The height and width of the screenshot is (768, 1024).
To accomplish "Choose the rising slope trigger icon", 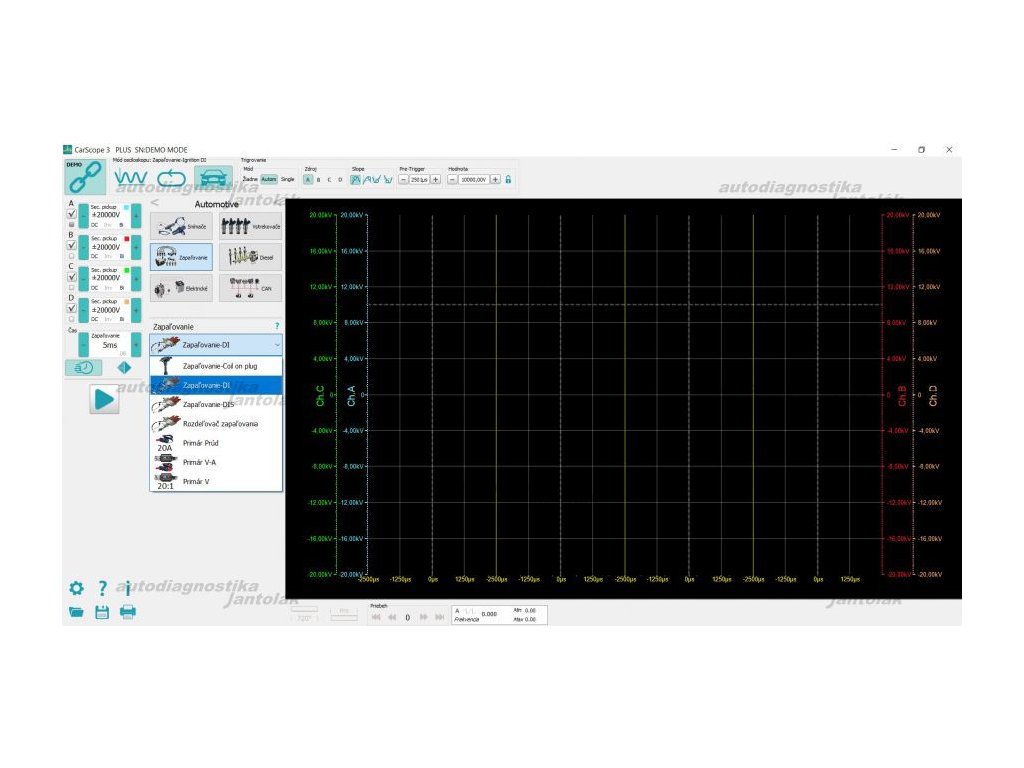I will coord(355,180).
